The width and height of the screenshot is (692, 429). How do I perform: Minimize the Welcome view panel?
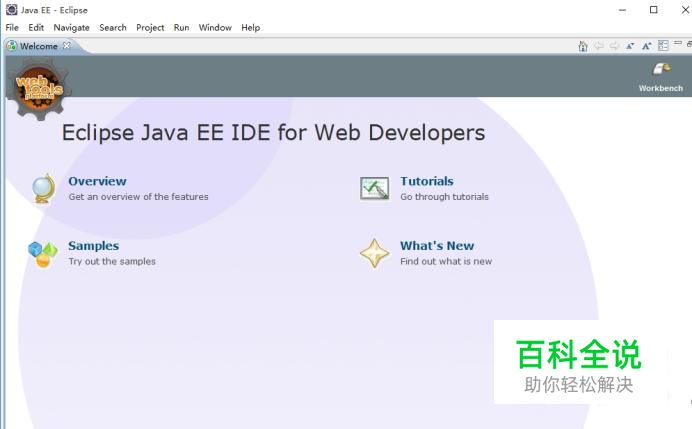click(x=678, y=43)
